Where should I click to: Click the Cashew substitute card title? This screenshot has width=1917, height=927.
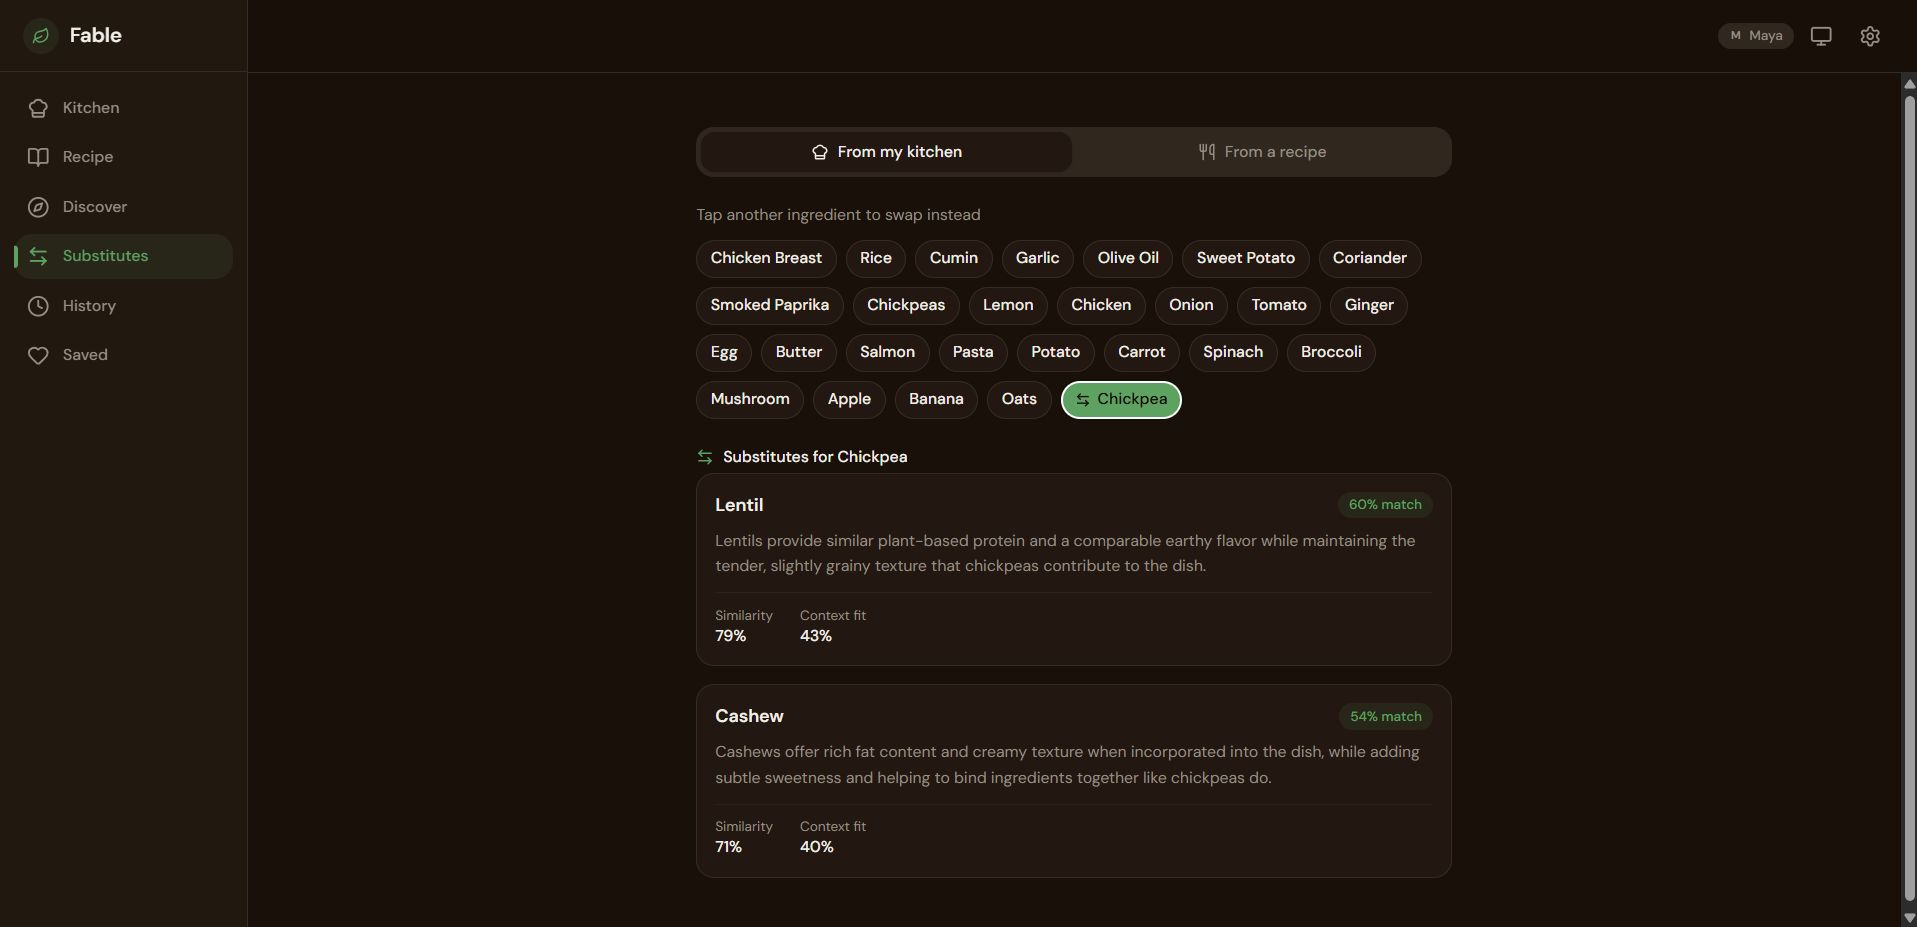pyautogui.click(x=749, y=716)
